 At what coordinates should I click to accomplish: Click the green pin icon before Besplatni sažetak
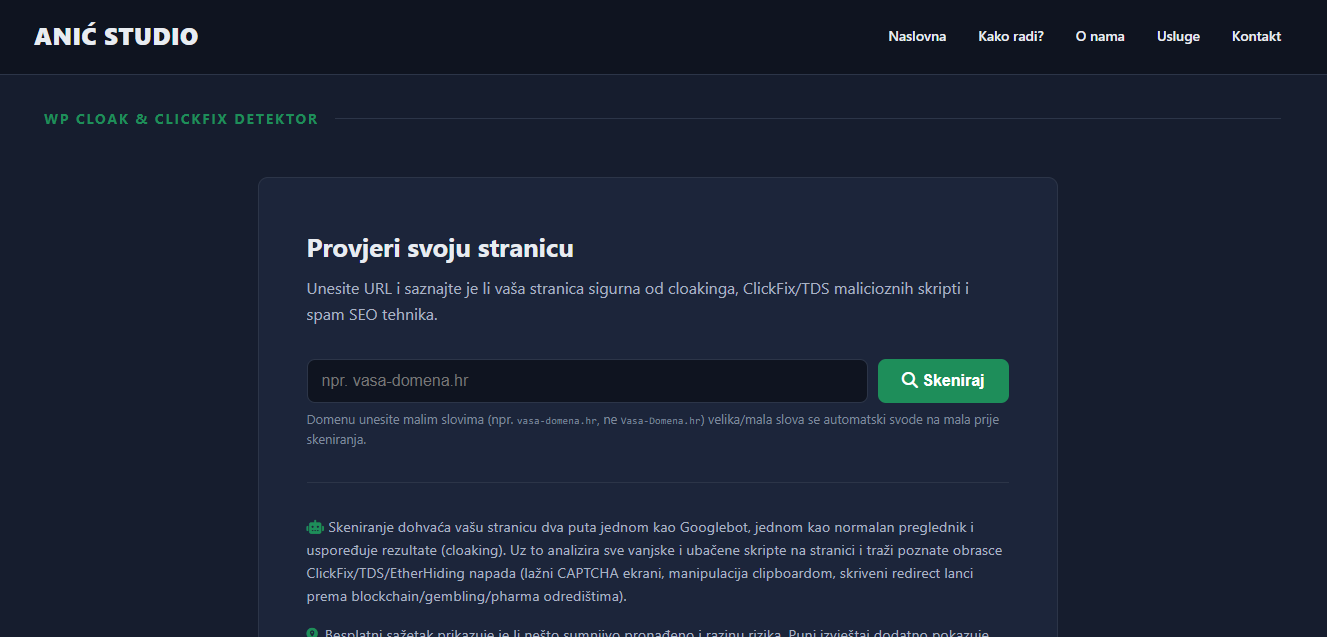point(313,634)
